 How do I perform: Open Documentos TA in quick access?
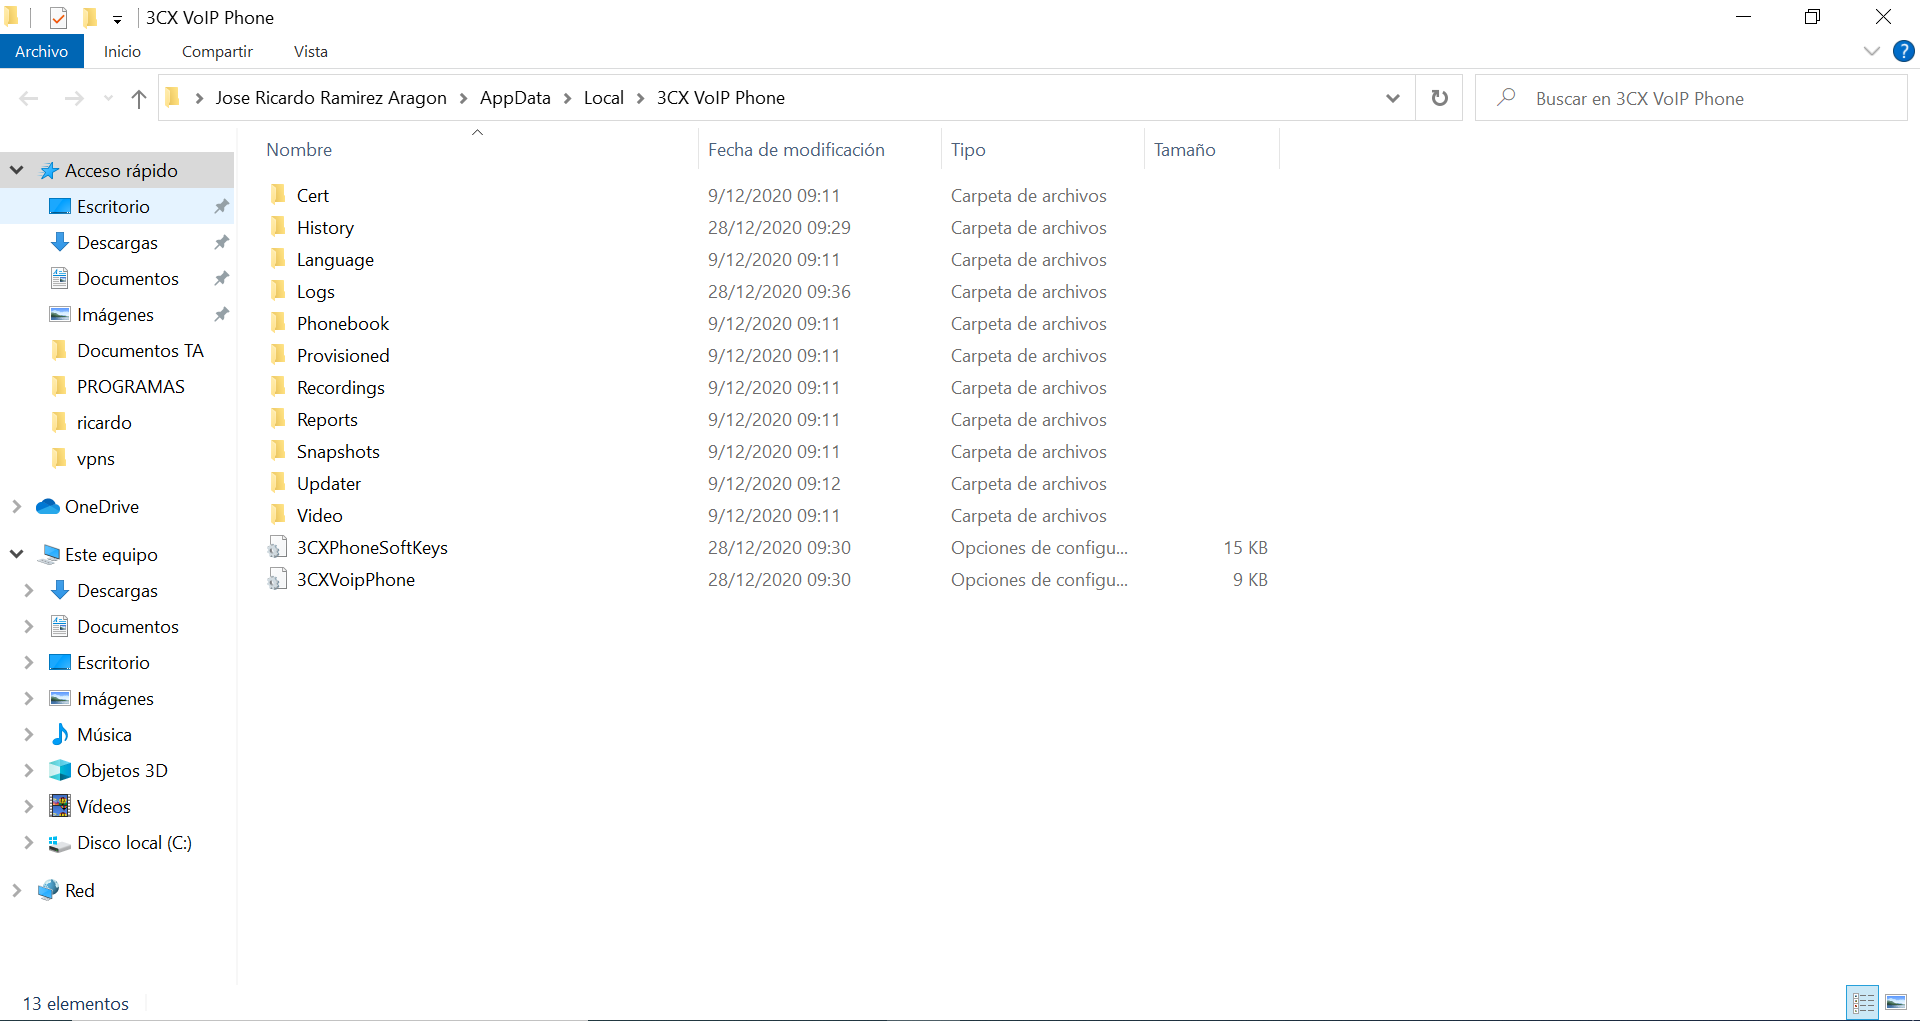point(140,350)
